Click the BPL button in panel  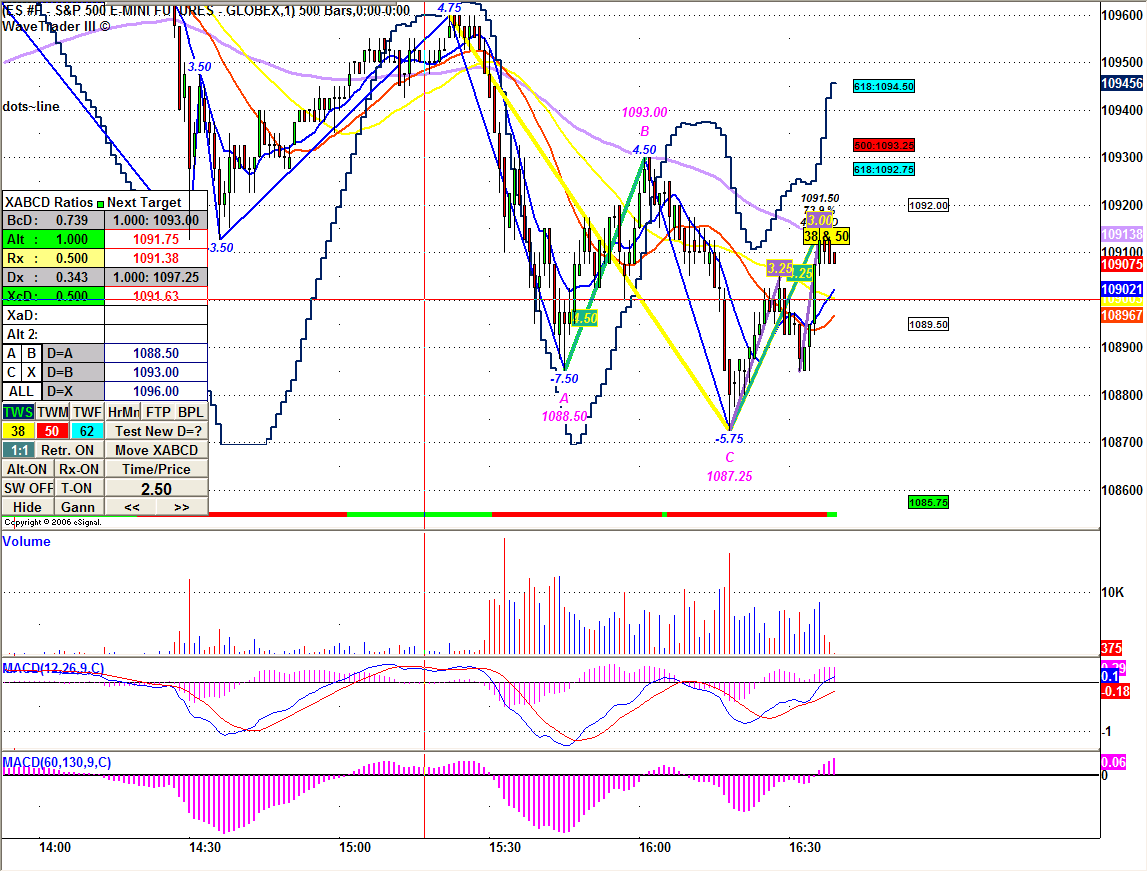pyautogui.click(x=190, y=412)
